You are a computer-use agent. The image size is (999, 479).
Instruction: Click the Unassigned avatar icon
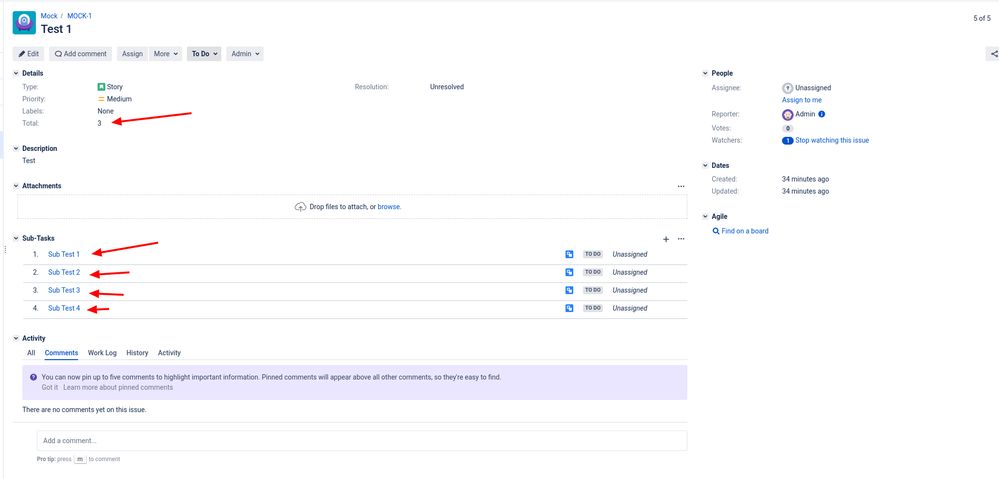787,88
